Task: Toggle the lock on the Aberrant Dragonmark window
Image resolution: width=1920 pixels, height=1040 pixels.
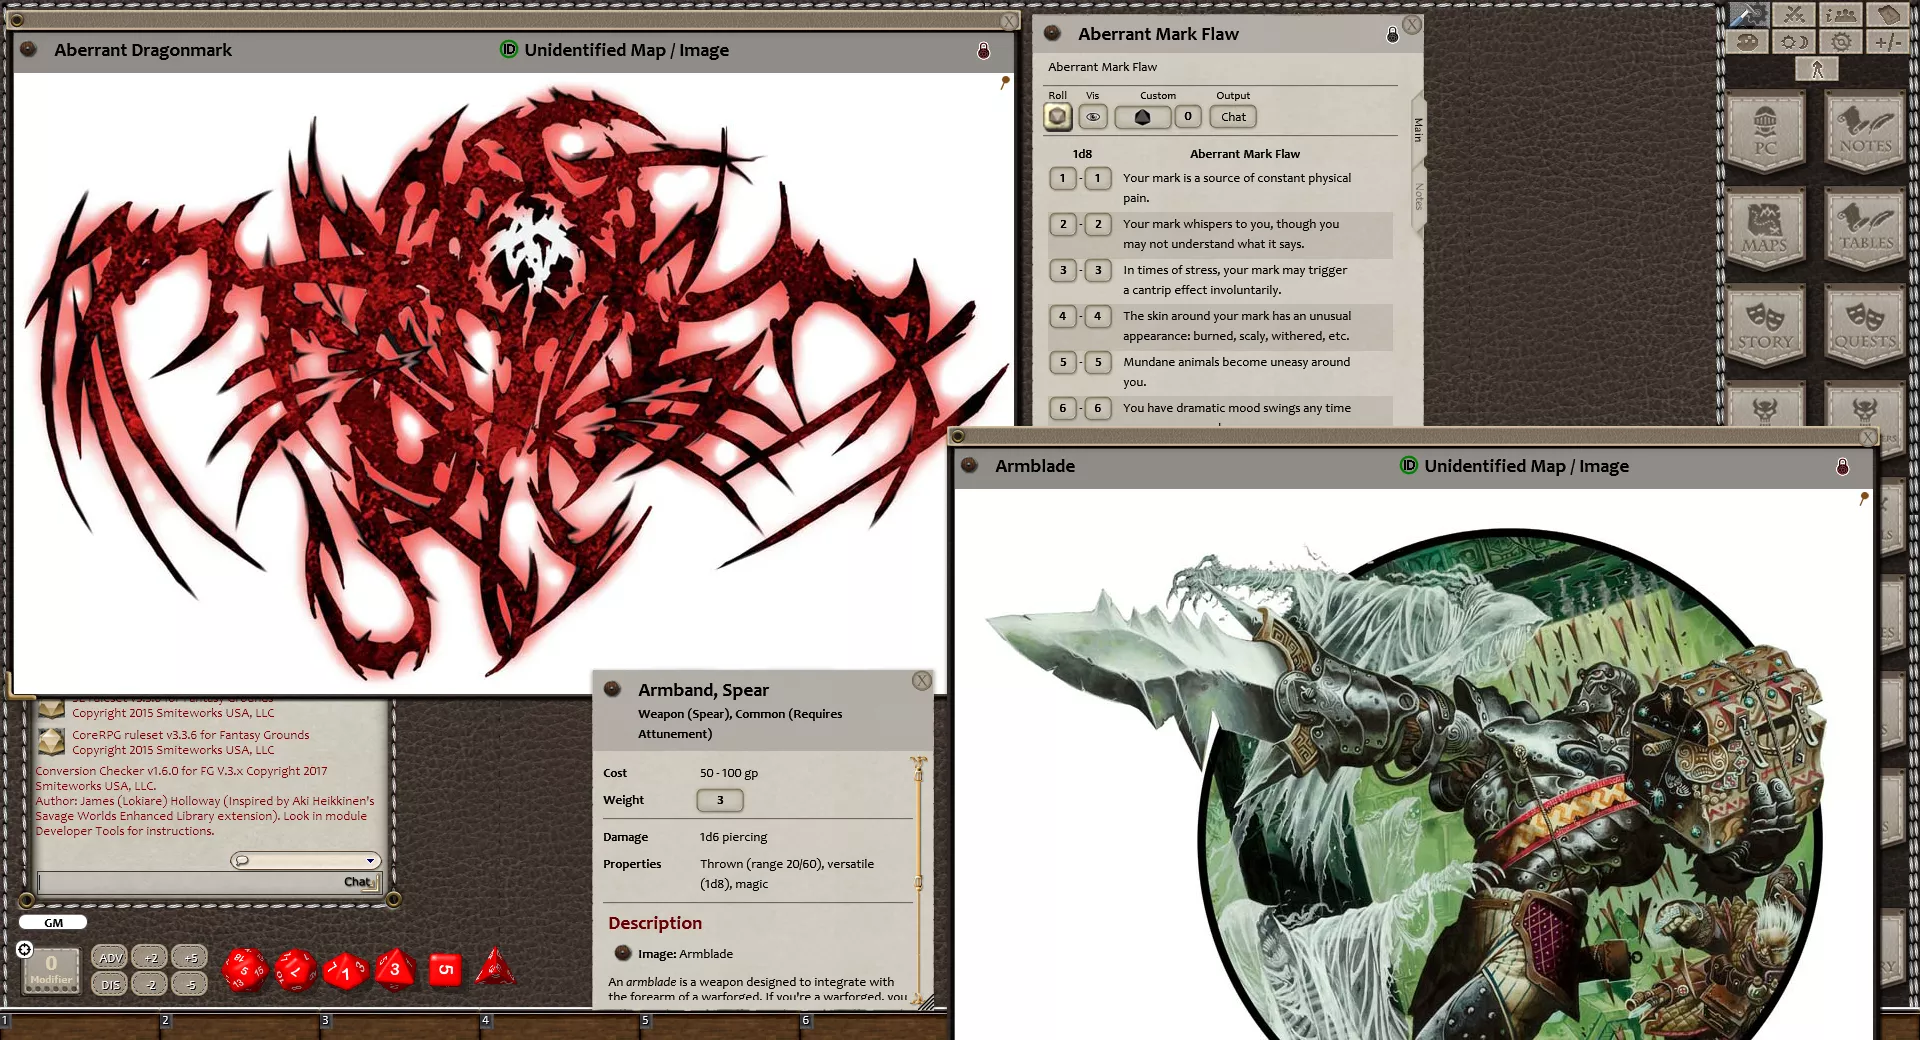Action: [x=983, y=50]
